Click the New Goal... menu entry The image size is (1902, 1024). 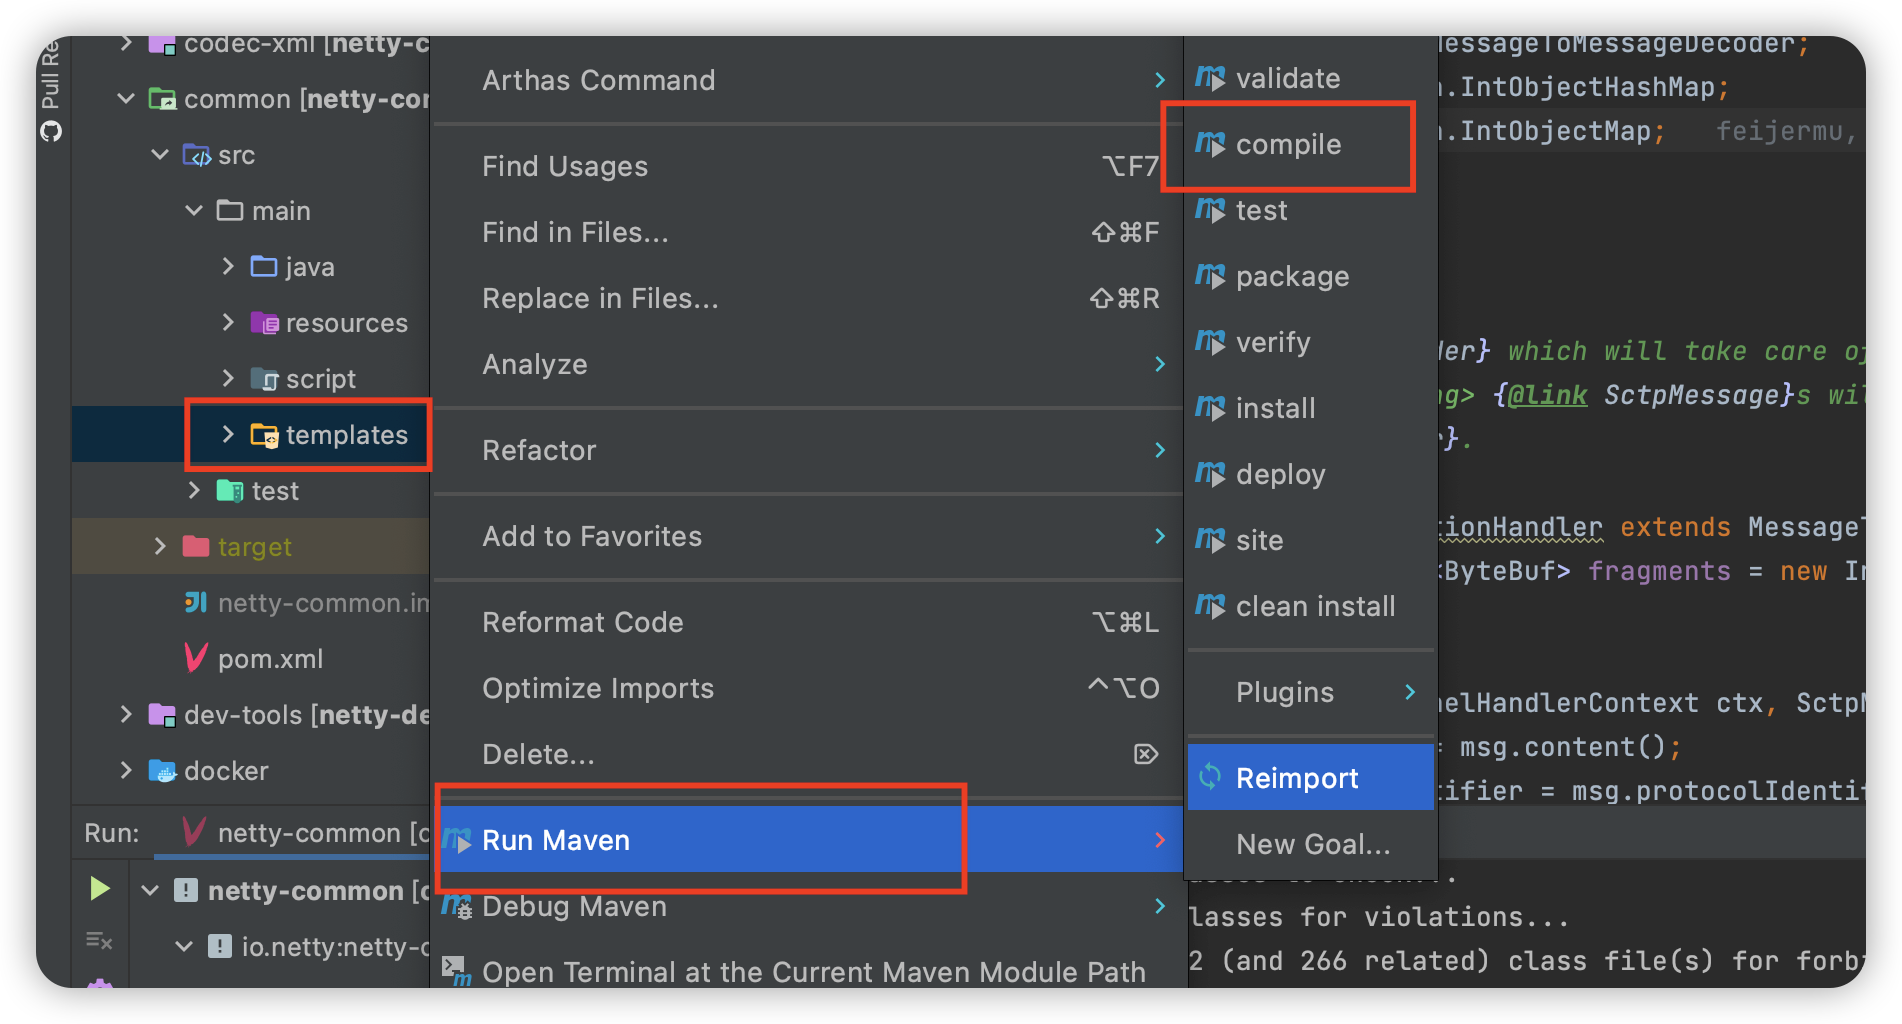pos(1312,844)
